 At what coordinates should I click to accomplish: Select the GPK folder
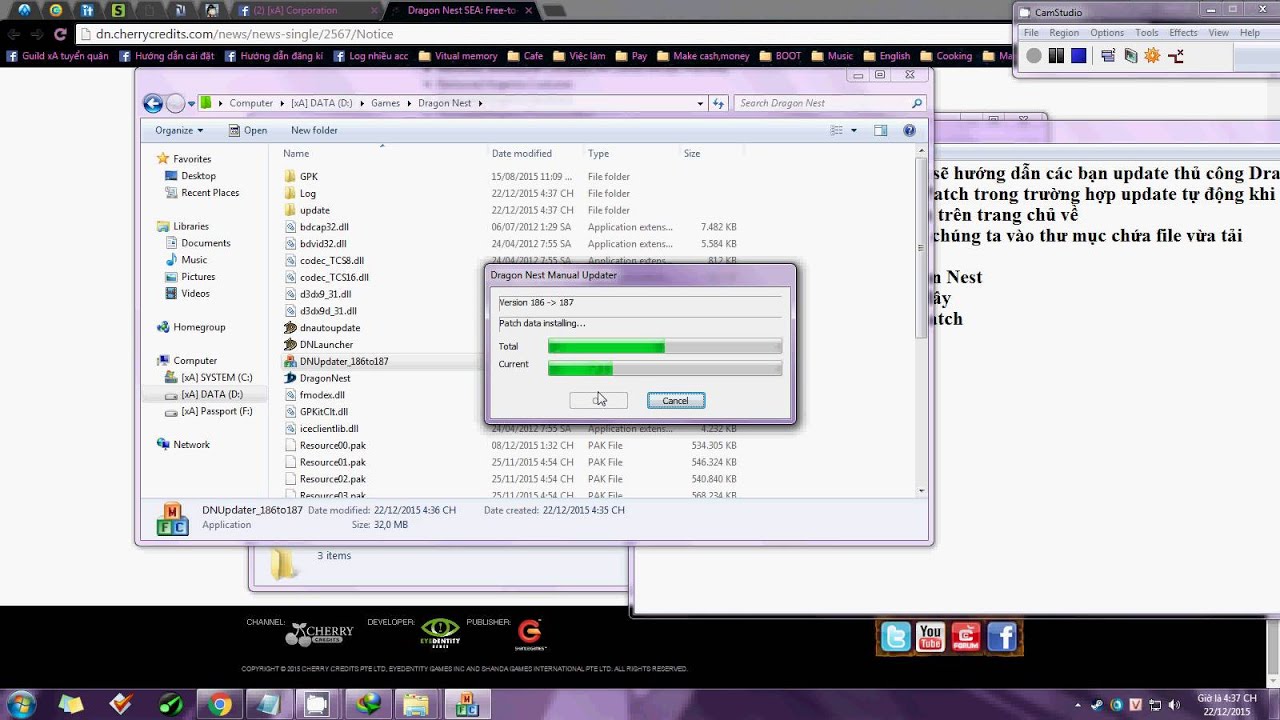[308, 177]
